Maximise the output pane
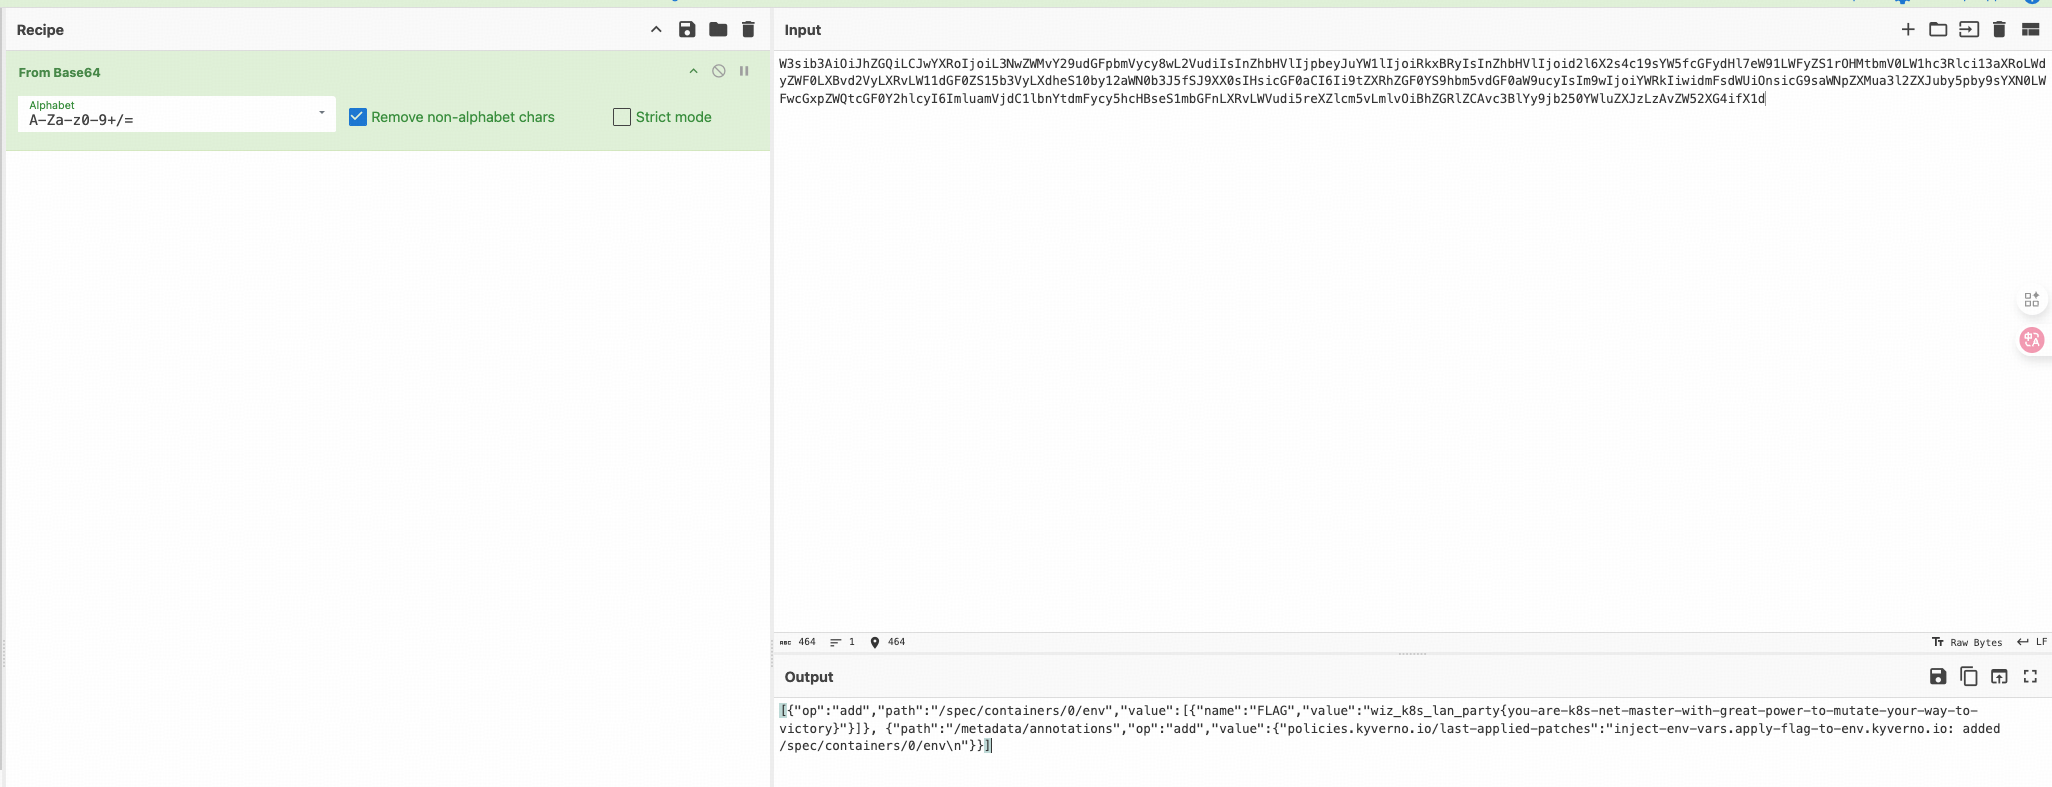Image resolution: width=2052 pixels, height=787 pixels. 2030,677
